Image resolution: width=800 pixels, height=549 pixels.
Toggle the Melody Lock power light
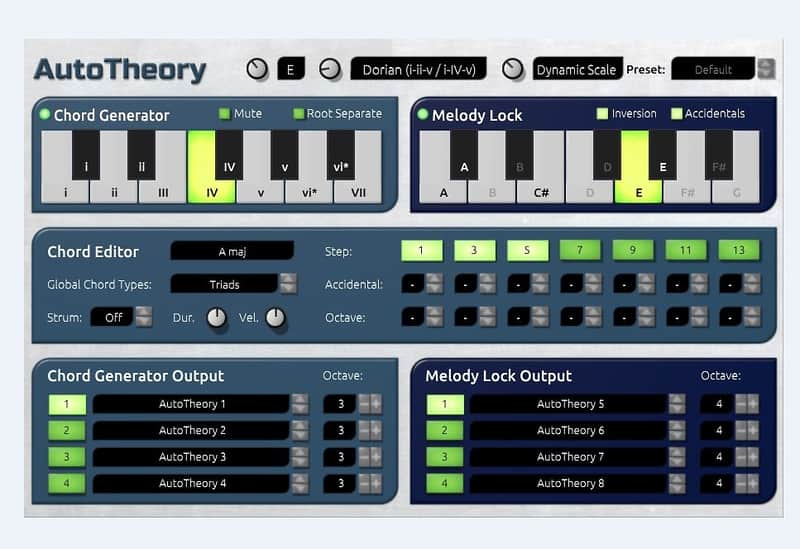pyautogui.click(x=422, y=114)
